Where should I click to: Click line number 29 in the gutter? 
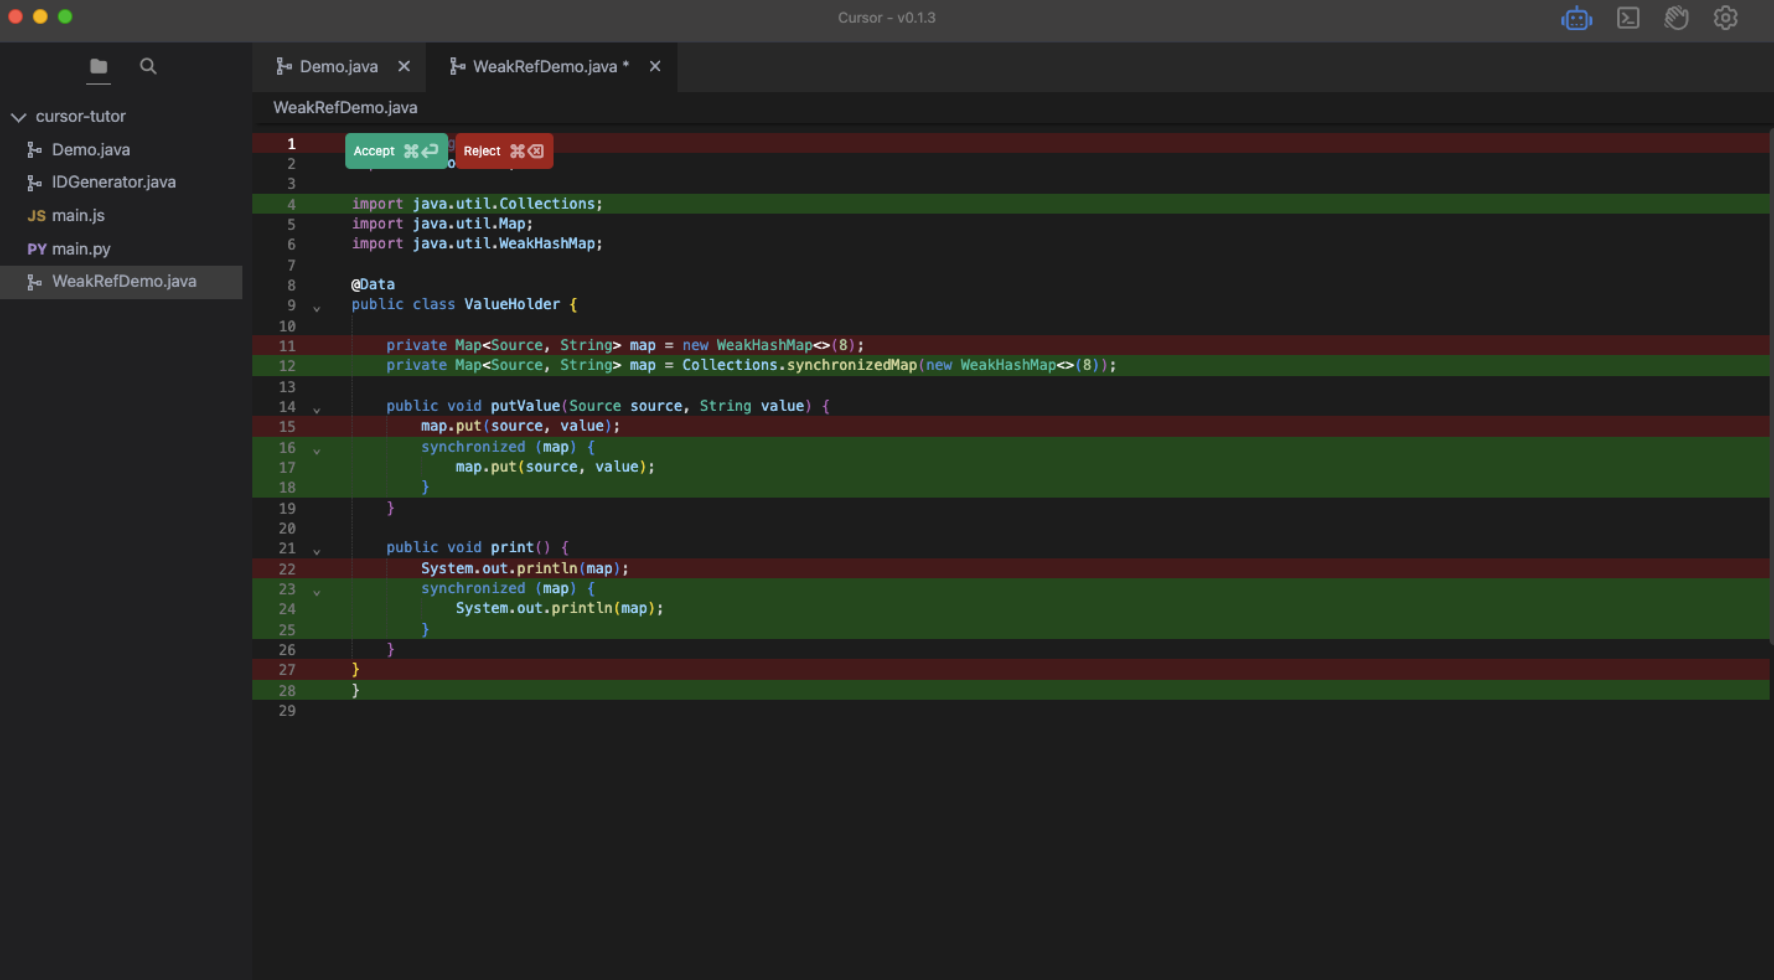click(x=287, y=711)
